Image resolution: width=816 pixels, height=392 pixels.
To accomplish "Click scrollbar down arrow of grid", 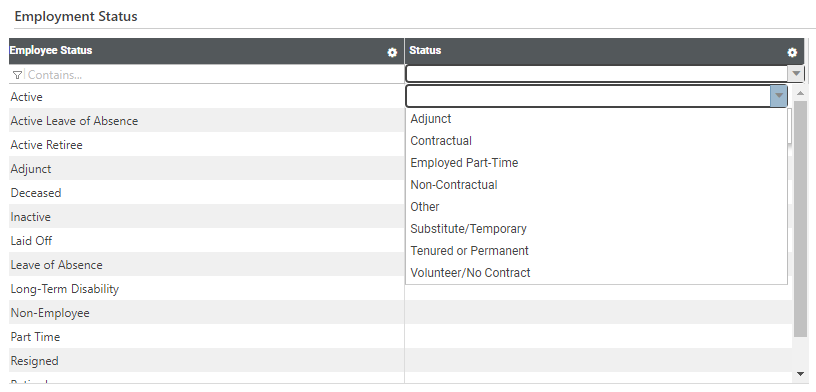I will click(x=800, y=374).
